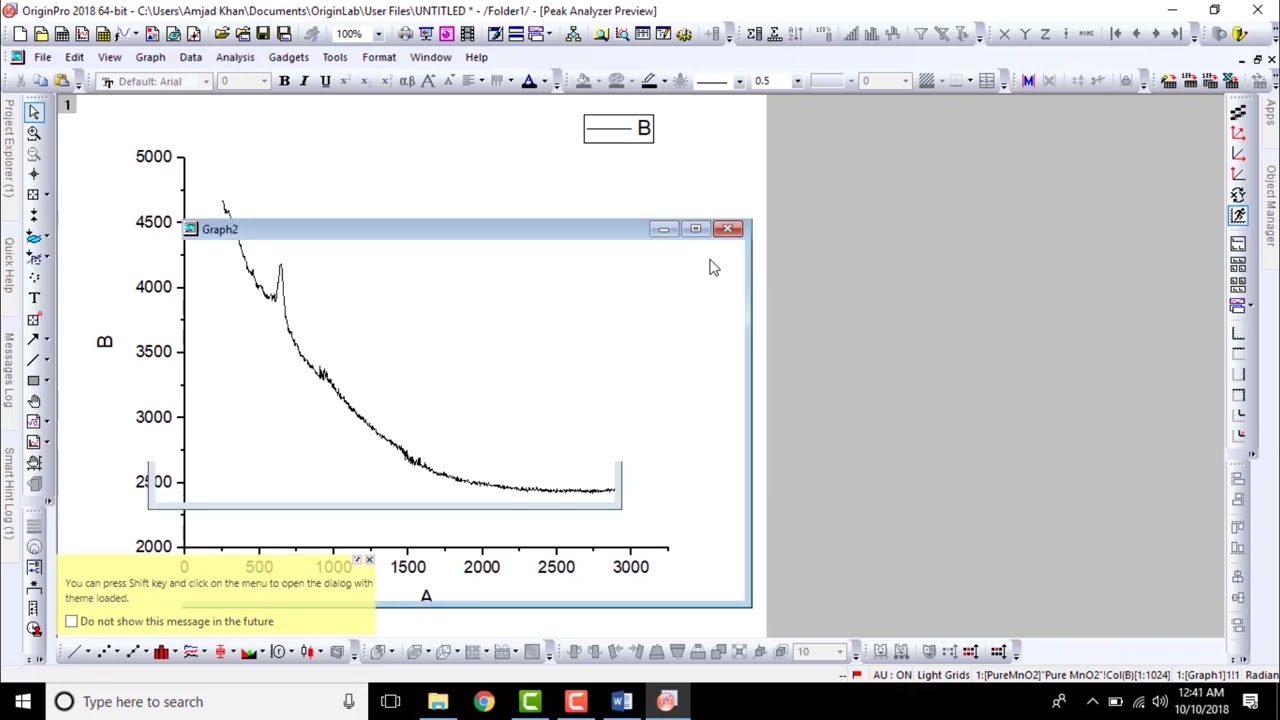The width and height of the screenshot is (1280, 720).
Task: Click the Statistics on Columns sigma icon
Action: pos(754,34)
